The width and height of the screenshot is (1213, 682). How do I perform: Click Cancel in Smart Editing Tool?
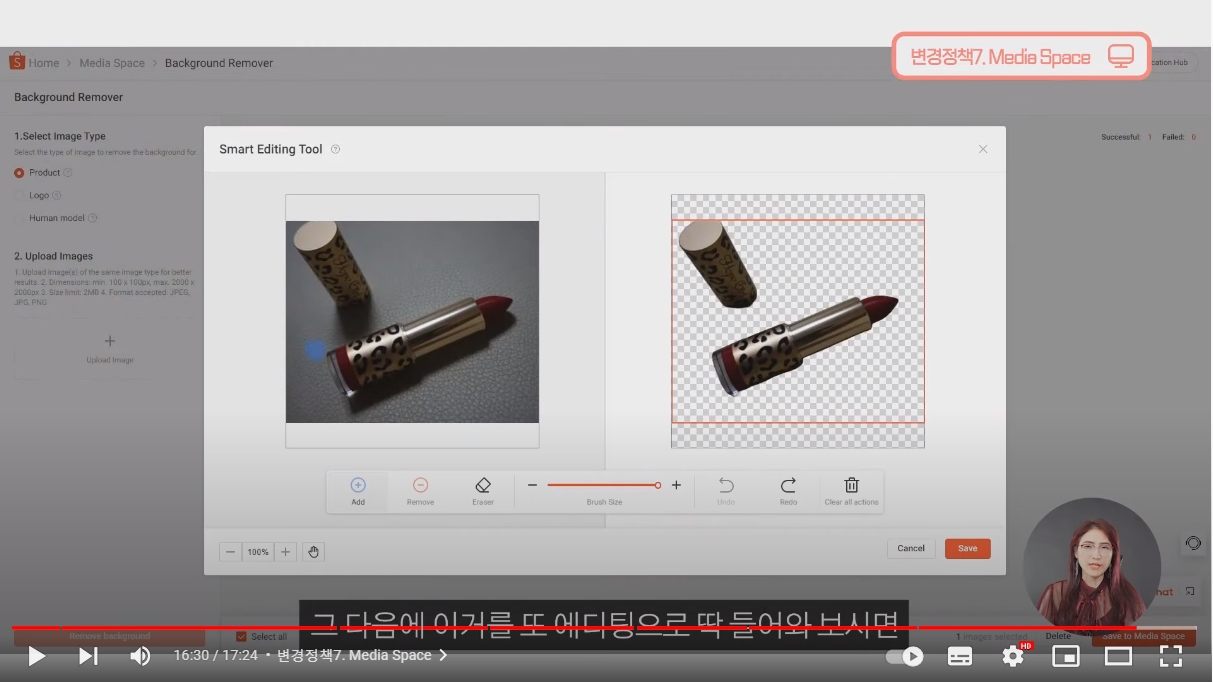click(911, 548)
